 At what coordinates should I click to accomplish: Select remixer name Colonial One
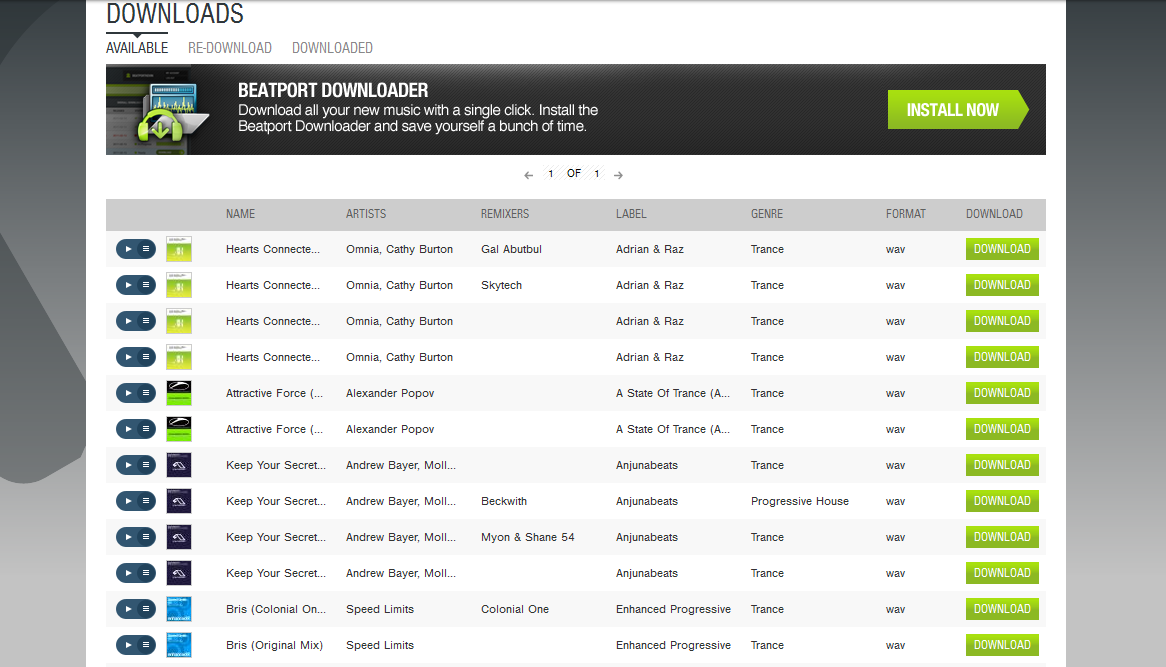[x=515, y=609]
